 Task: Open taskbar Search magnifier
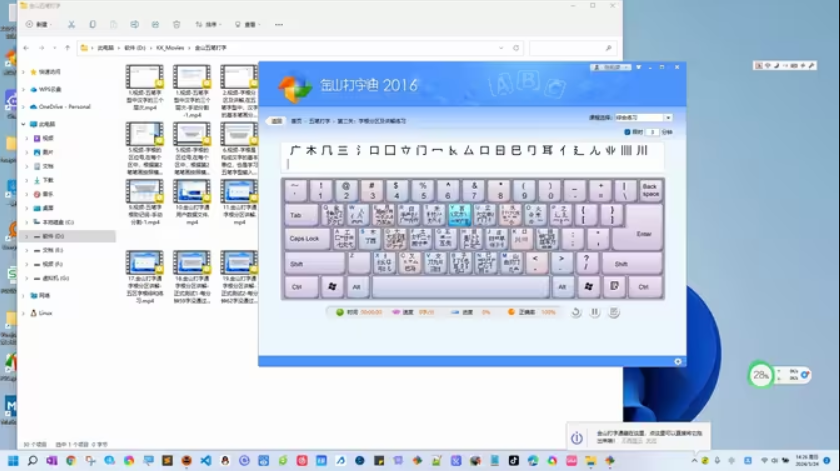(32, 461)
